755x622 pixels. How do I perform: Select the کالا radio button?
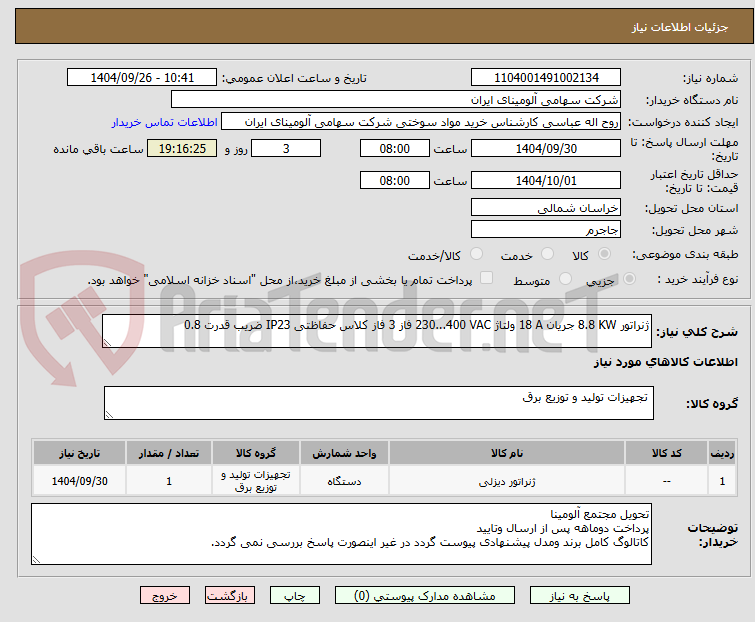pos(604,254)
